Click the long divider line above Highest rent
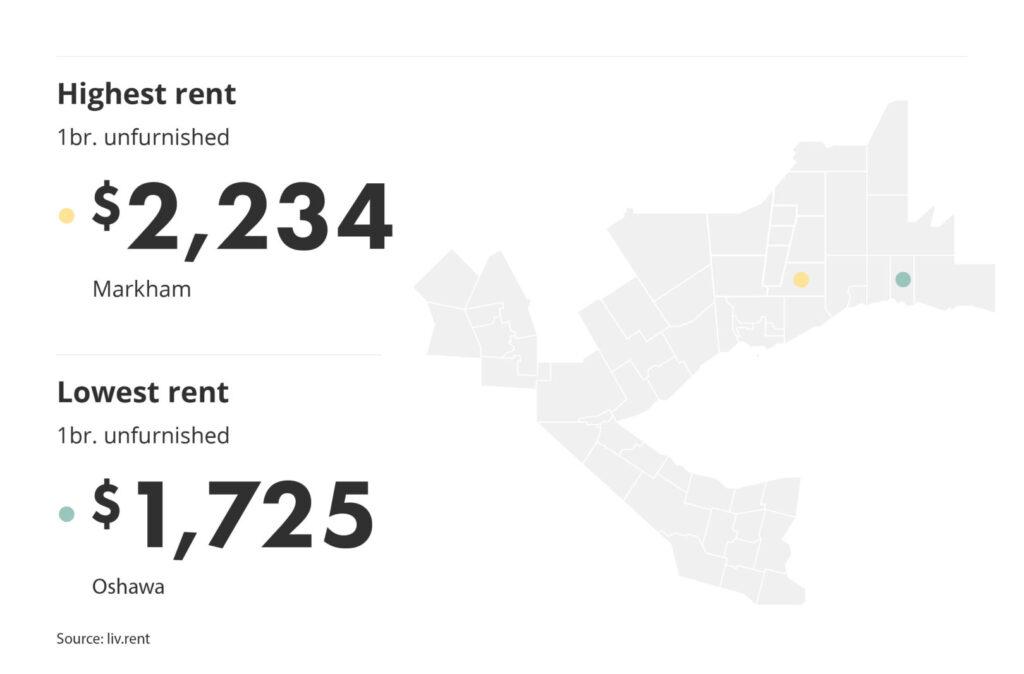This screenshot has width=1024, height=674. (511, 56)
